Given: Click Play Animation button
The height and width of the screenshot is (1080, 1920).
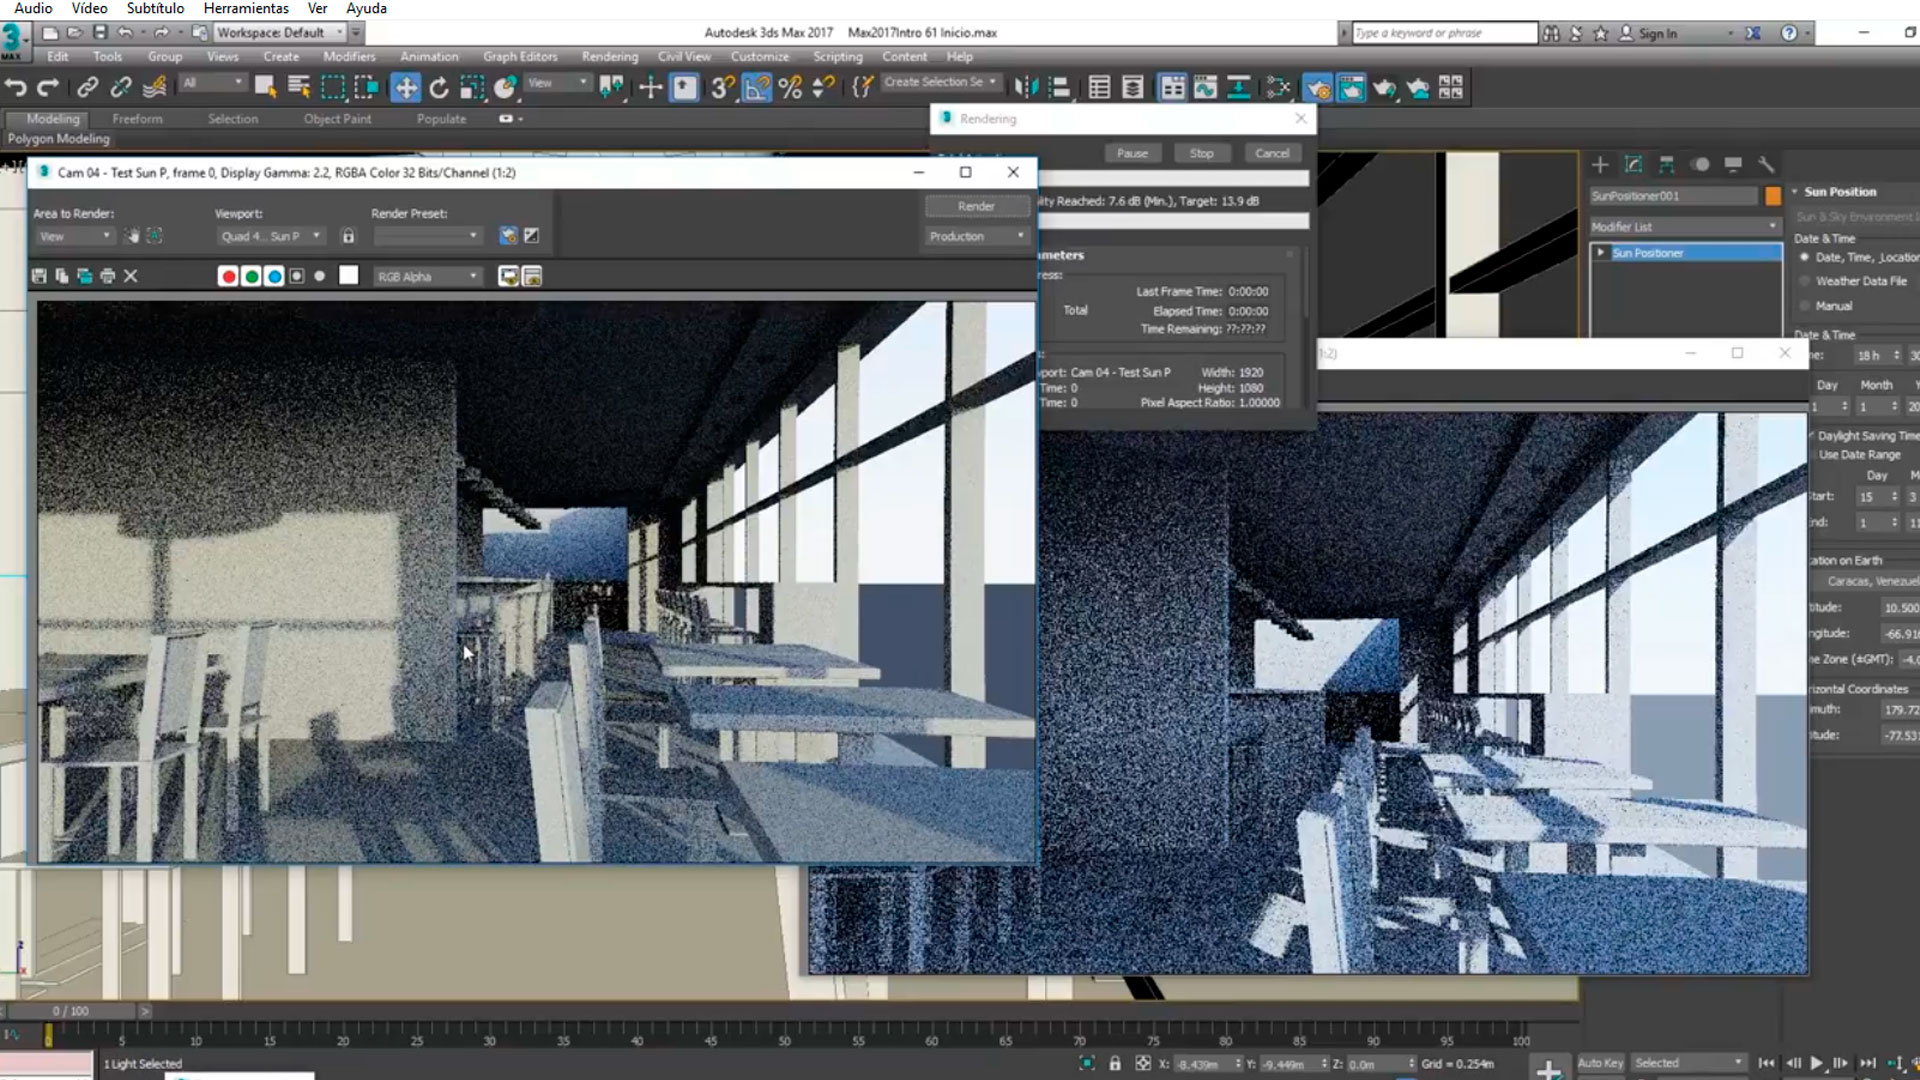Looking at the screenshot, I should (1816, 1063).
